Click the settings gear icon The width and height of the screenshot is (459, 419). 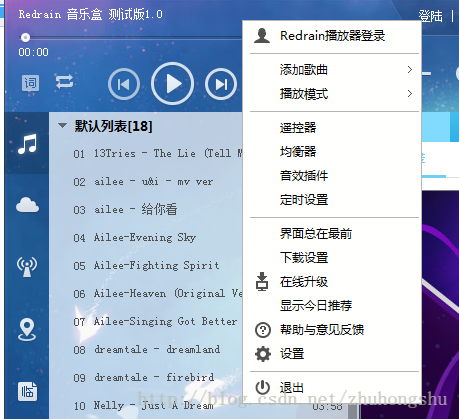click(263, 354)
